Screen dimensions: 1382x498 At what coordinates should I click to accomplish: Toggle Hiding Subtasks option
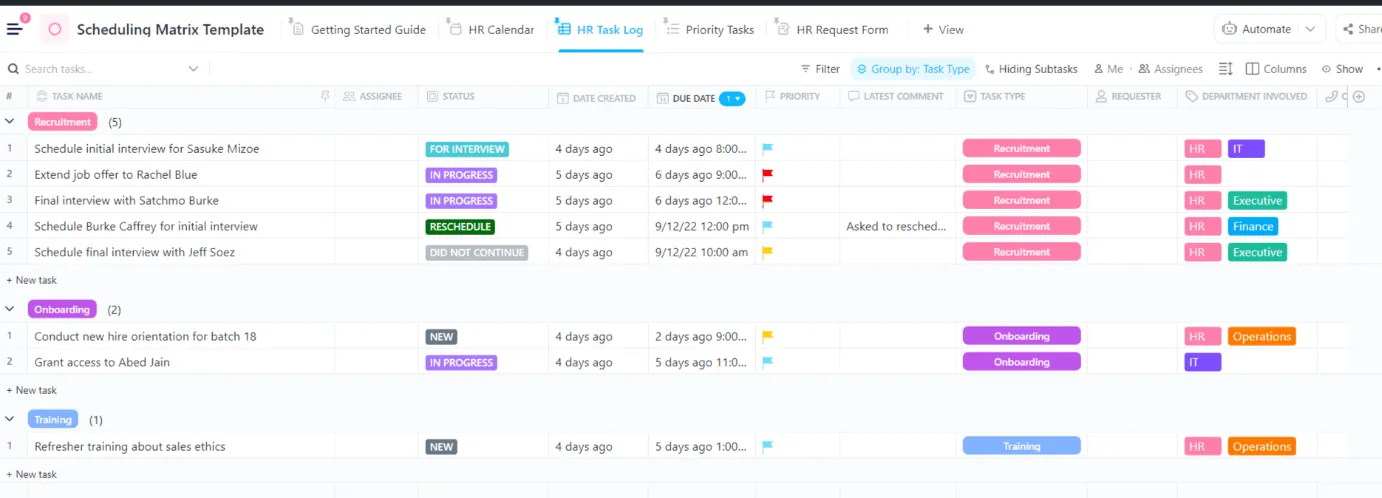point(1031,69)
